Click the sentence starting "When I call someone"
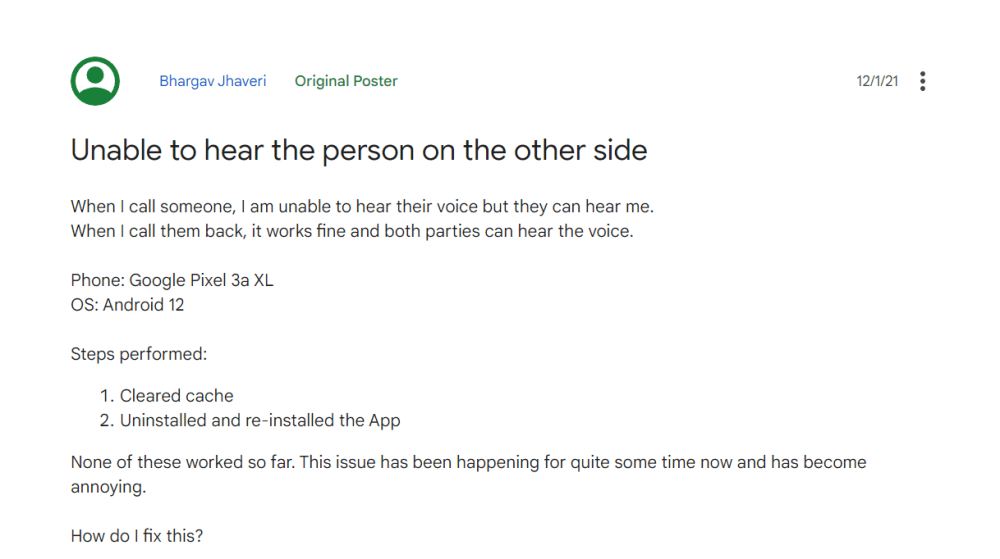Viewport: 1000px width, 559px height. tap(361, 207)
